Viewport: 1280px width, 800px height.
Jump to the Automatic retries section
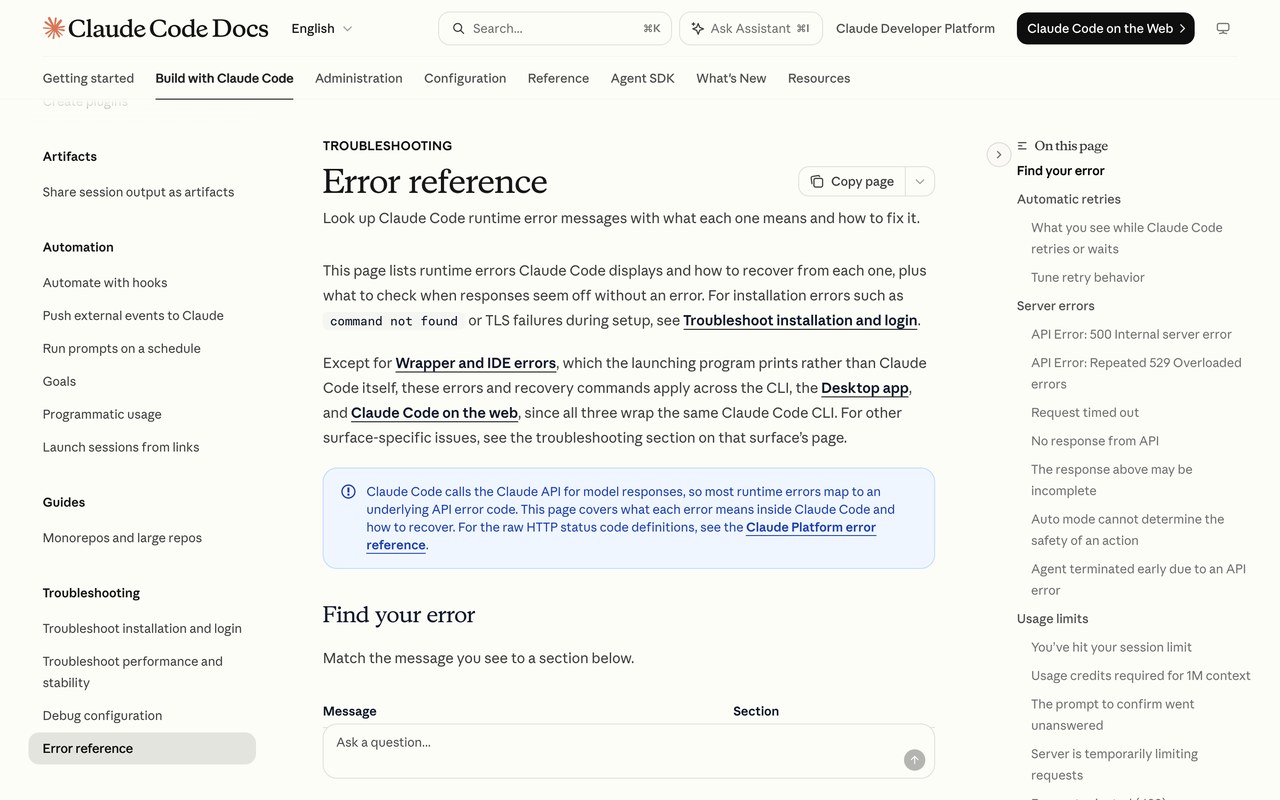click(1068, 199)
